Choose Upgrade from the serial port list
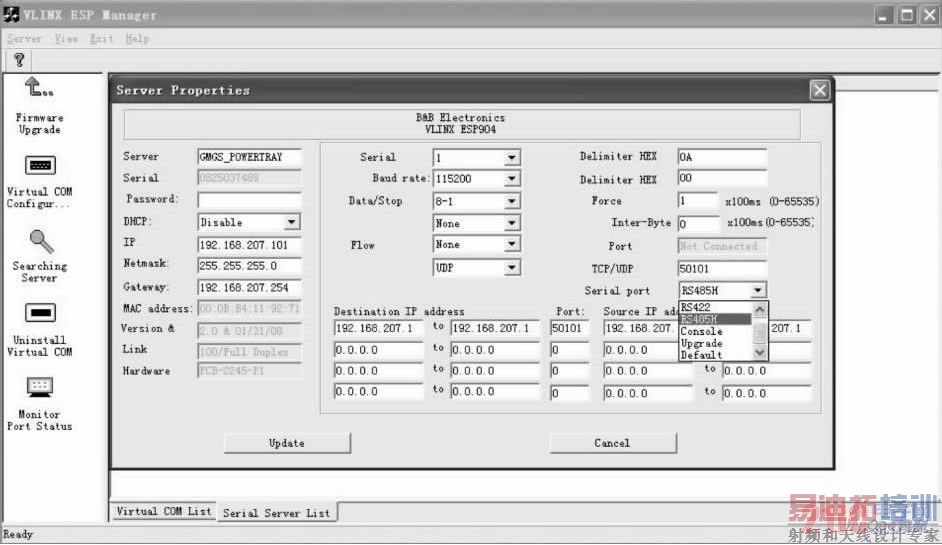This screenshot has height=545, width=942. 715,343
